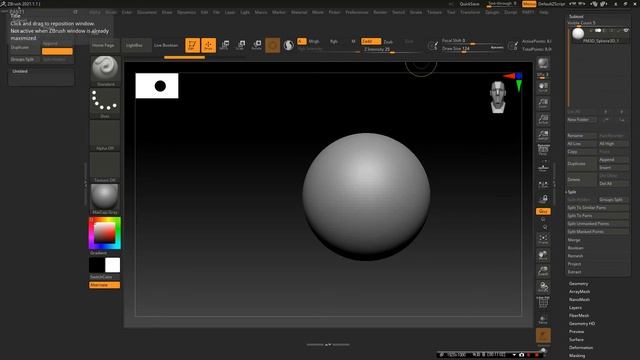This screenshot has width=640, height=360.
Task: Open the MatCap Gray material picker
Action: [105, 199]
